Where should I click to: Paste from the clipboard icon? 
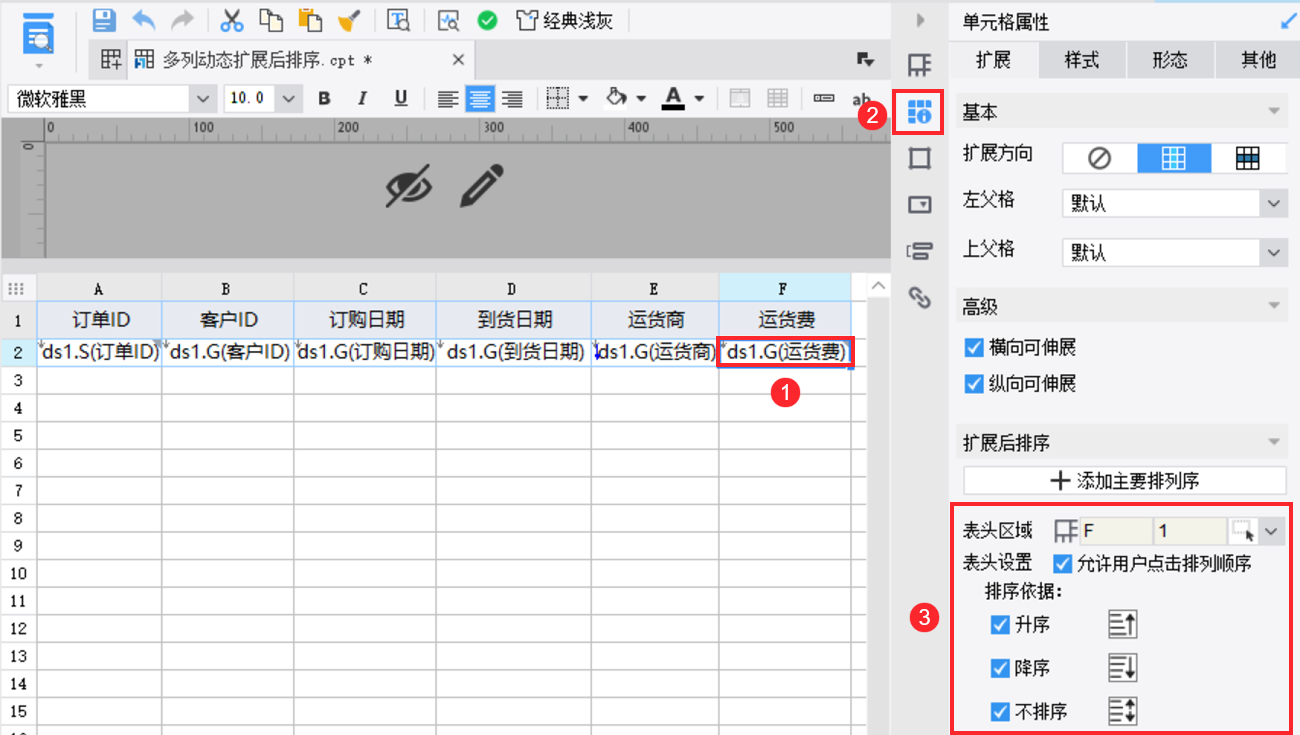click(x=310, y=20)
